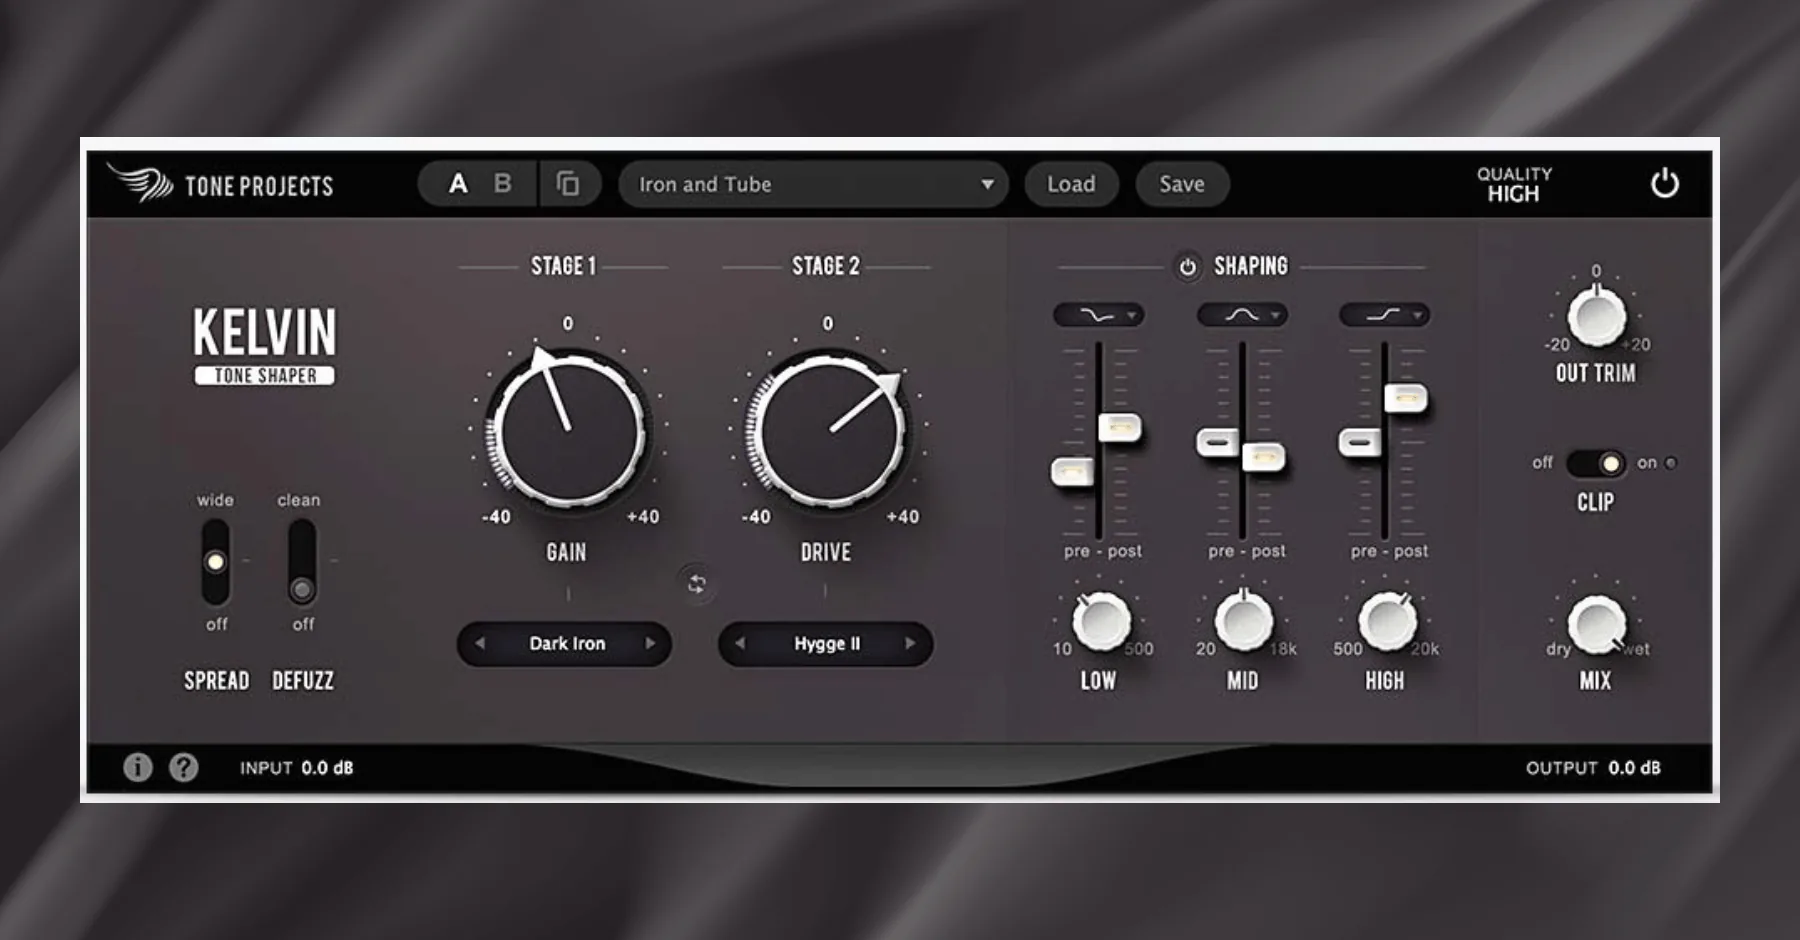
Task: Click the Mix dry/wet knob
Action: point(1596,624)
